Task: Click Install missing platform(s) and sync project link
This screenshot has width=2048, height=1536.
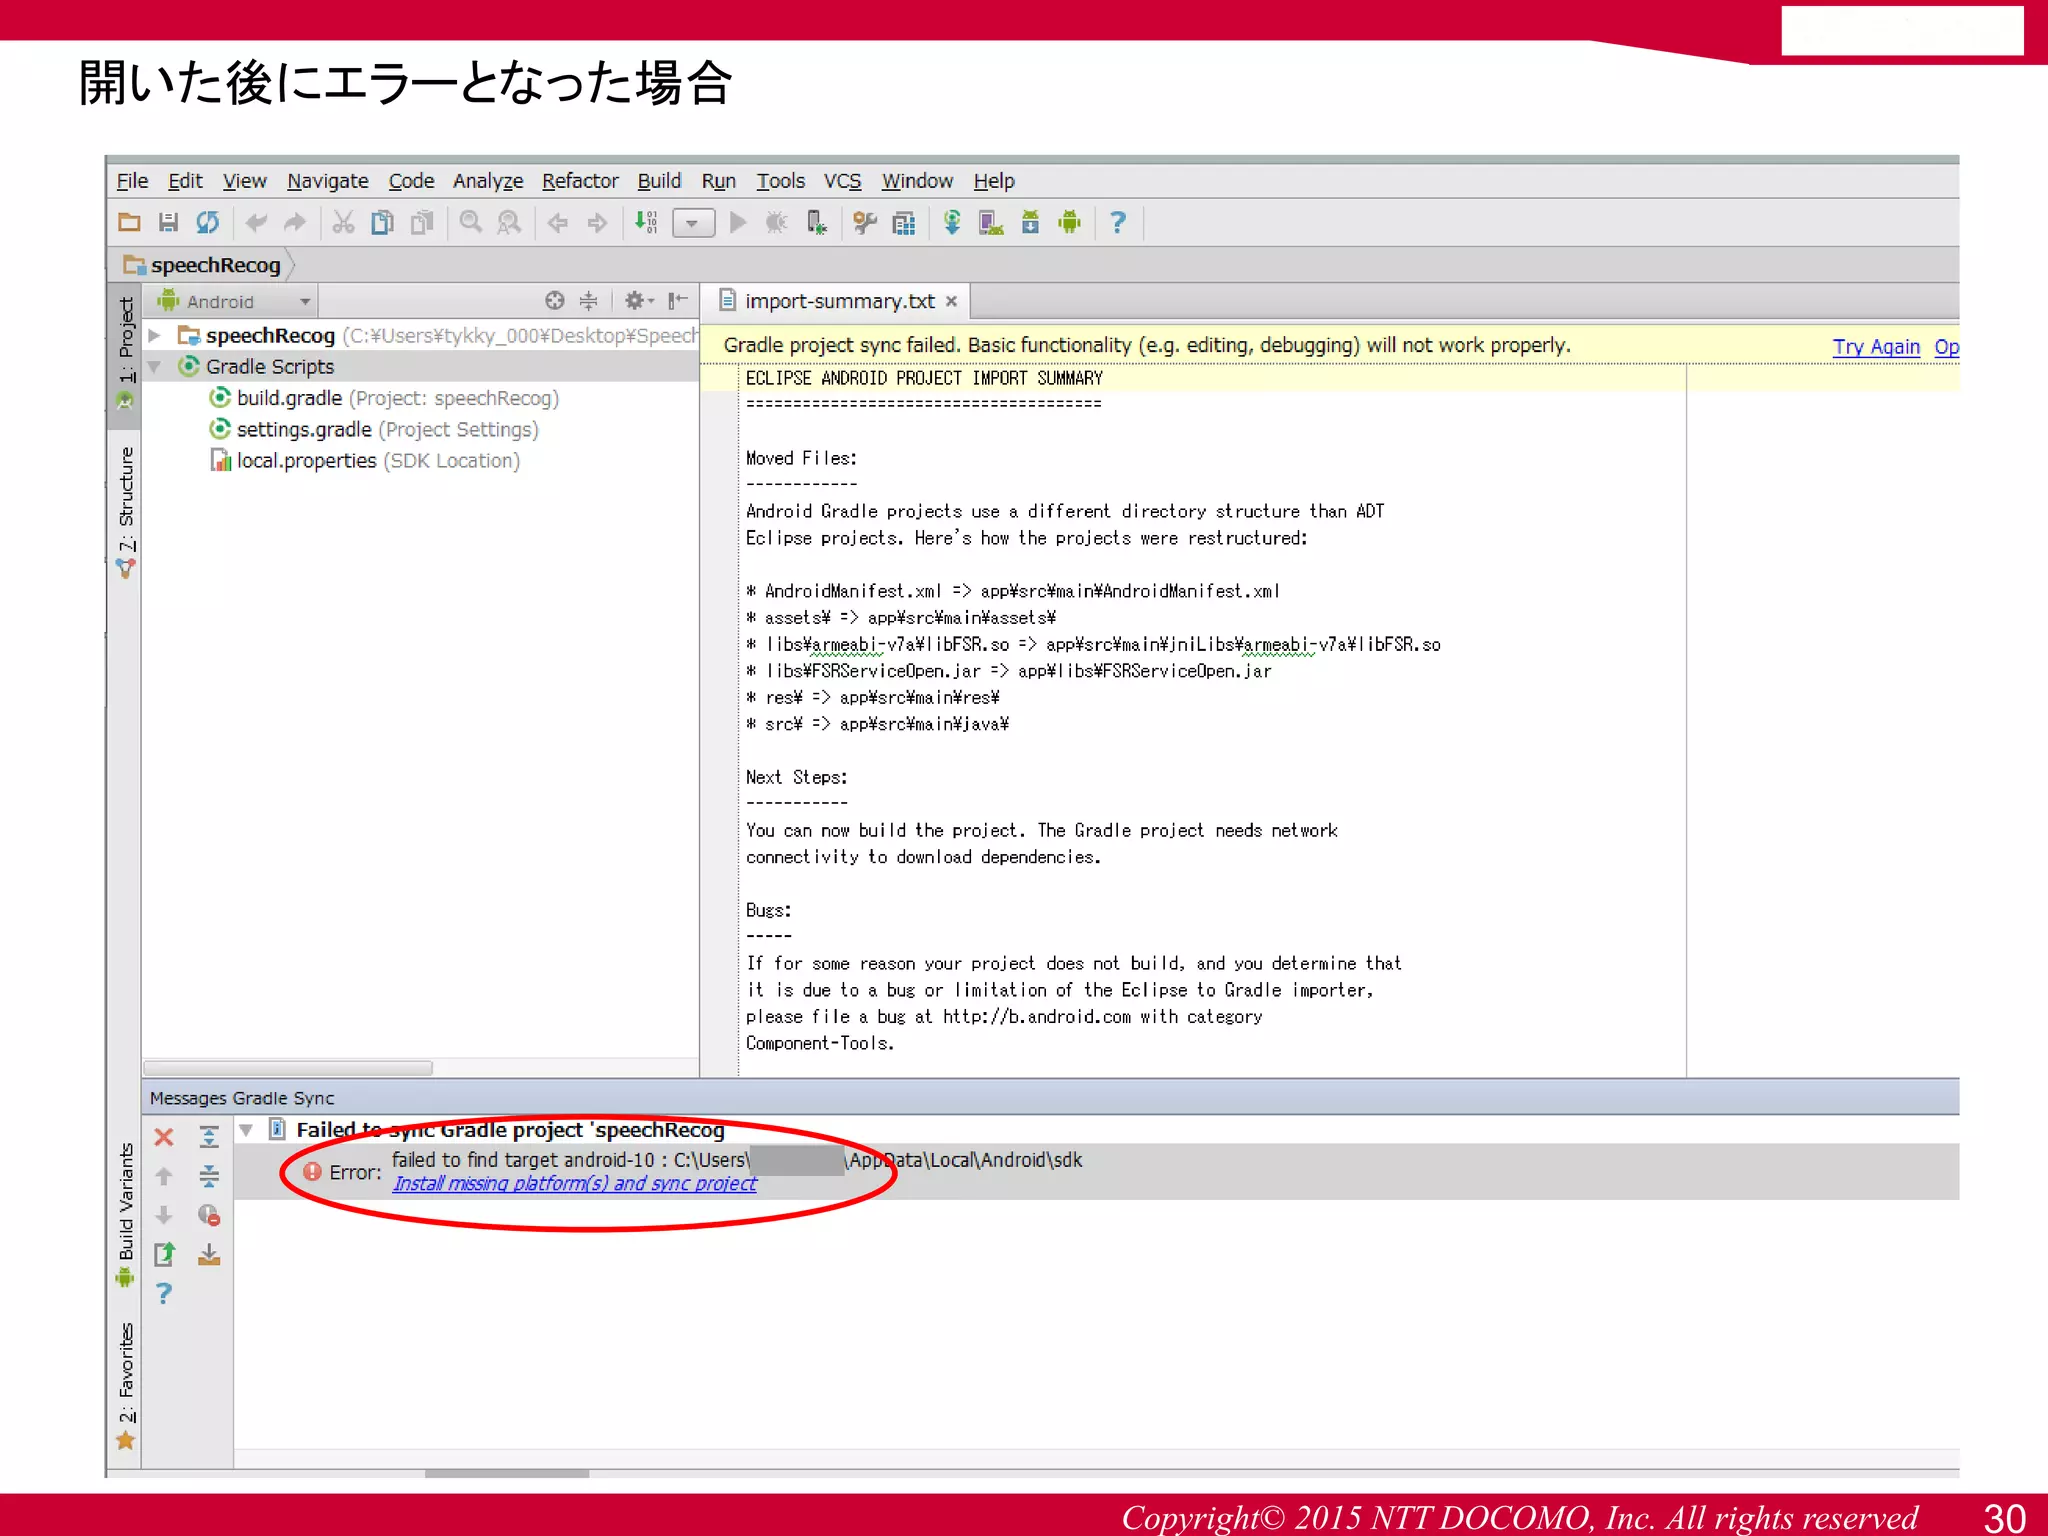Action: (574, 1184)
